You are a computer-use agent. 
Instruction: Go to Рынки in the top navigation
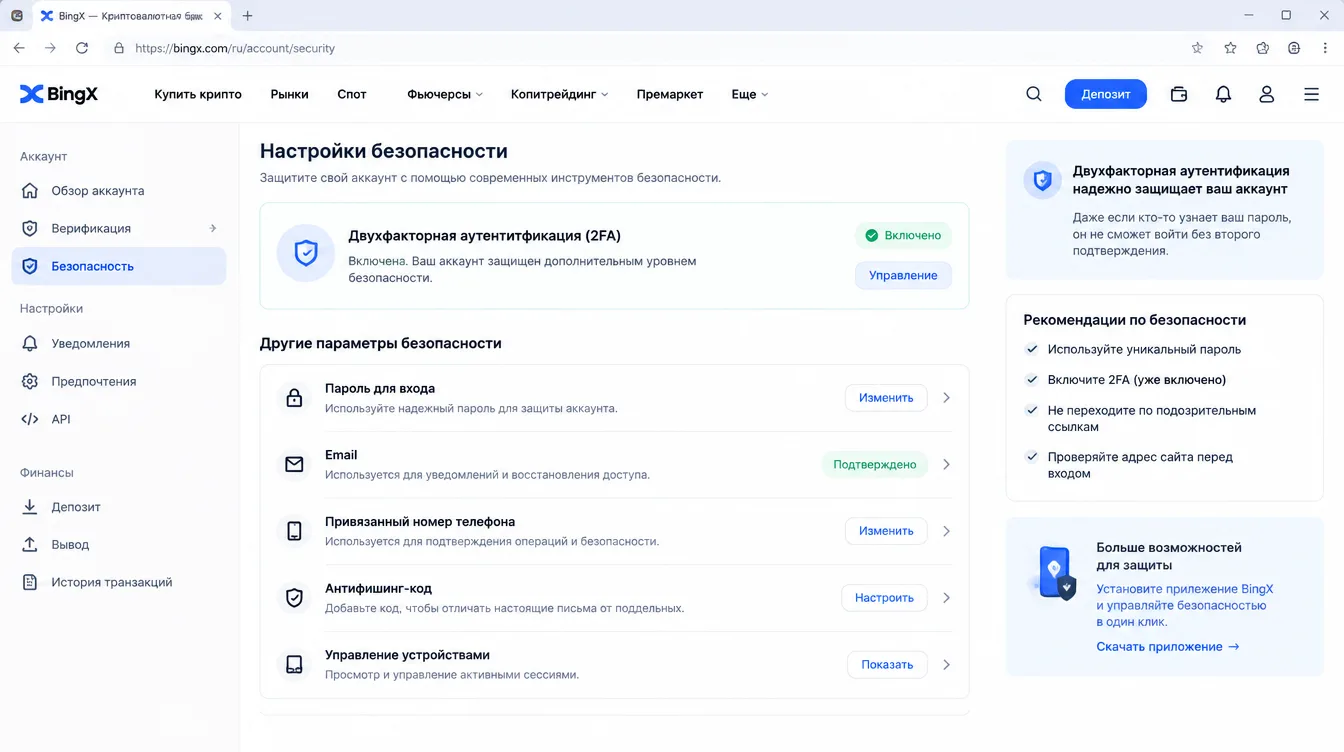pos(289,94)
